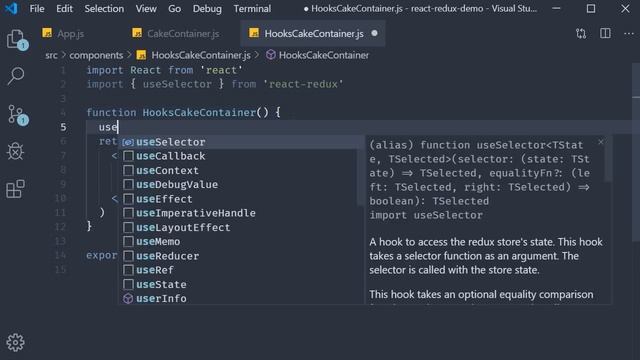Click the JS file icon in breadcrumb
Image resolution: width=640 pixels, height=360 pixels.
pos(142,55)
